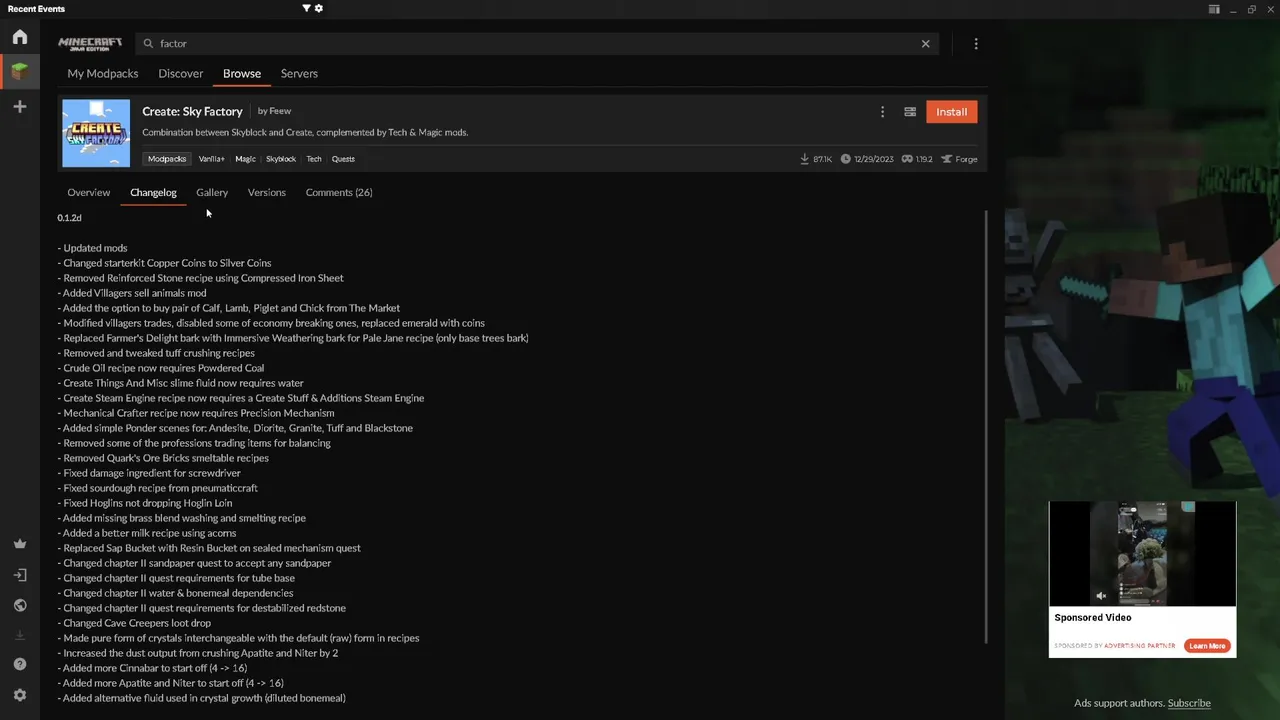This screenshot has width=1280, height=720.
Task: Click the gamepad icon by 1.19.2
Action: (907, 159)
